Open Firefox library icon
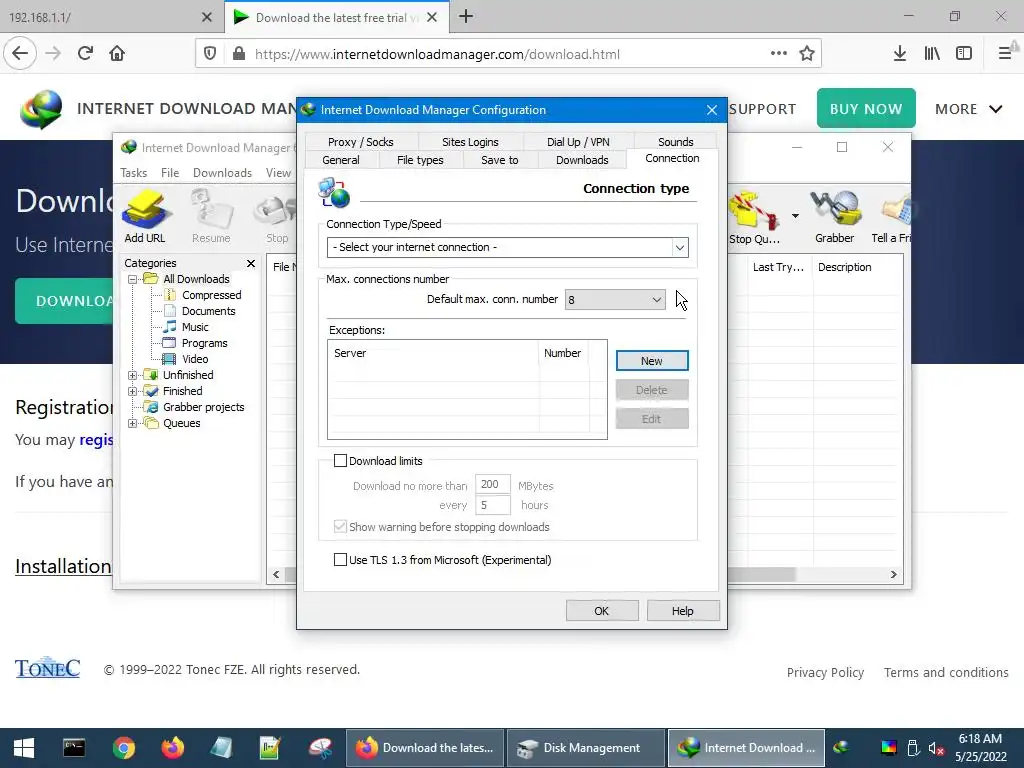1024x768 pixels. click(932, 54)
